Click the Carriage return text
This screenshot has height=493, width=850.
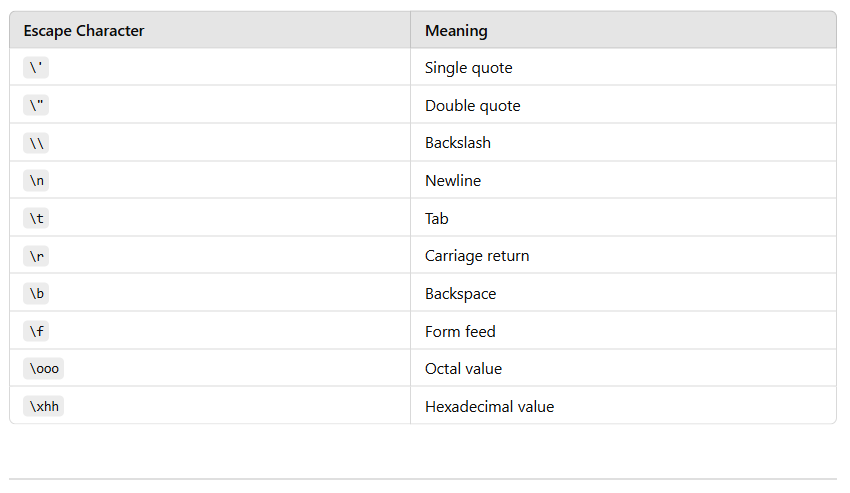(x=477, y=256)
